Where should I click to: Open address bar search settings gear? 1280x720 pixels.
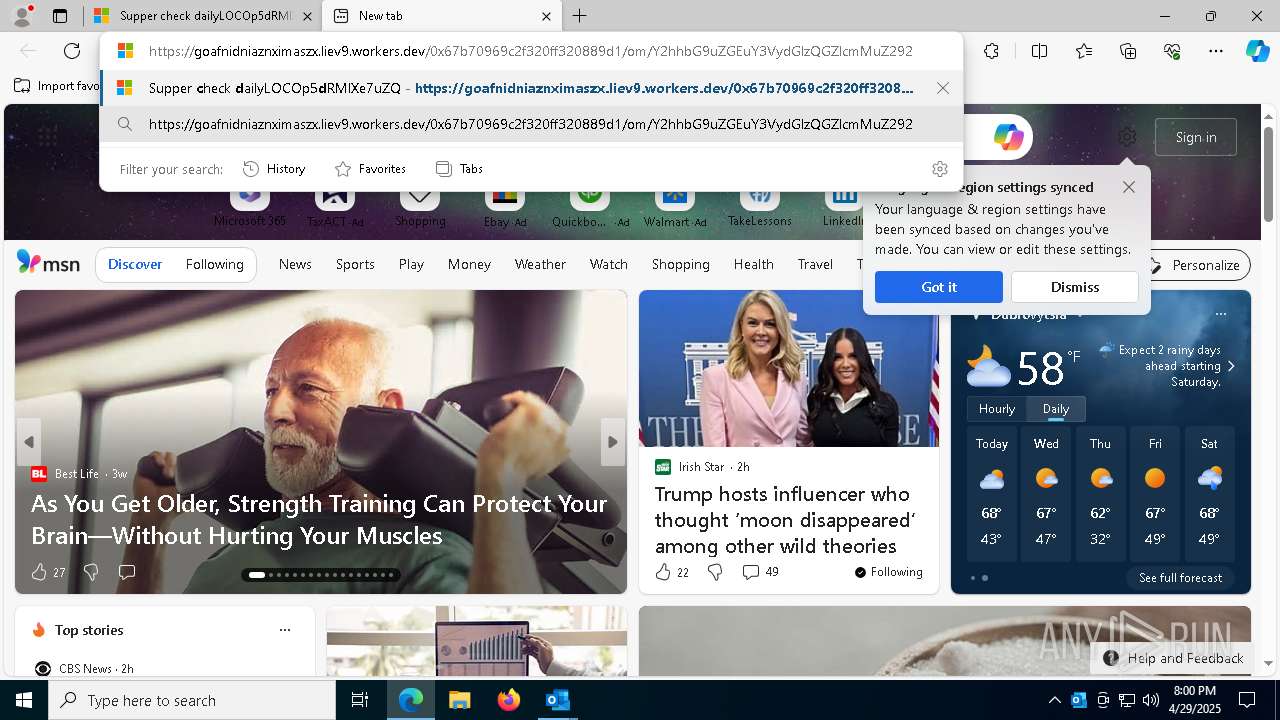tap(939, 169)
